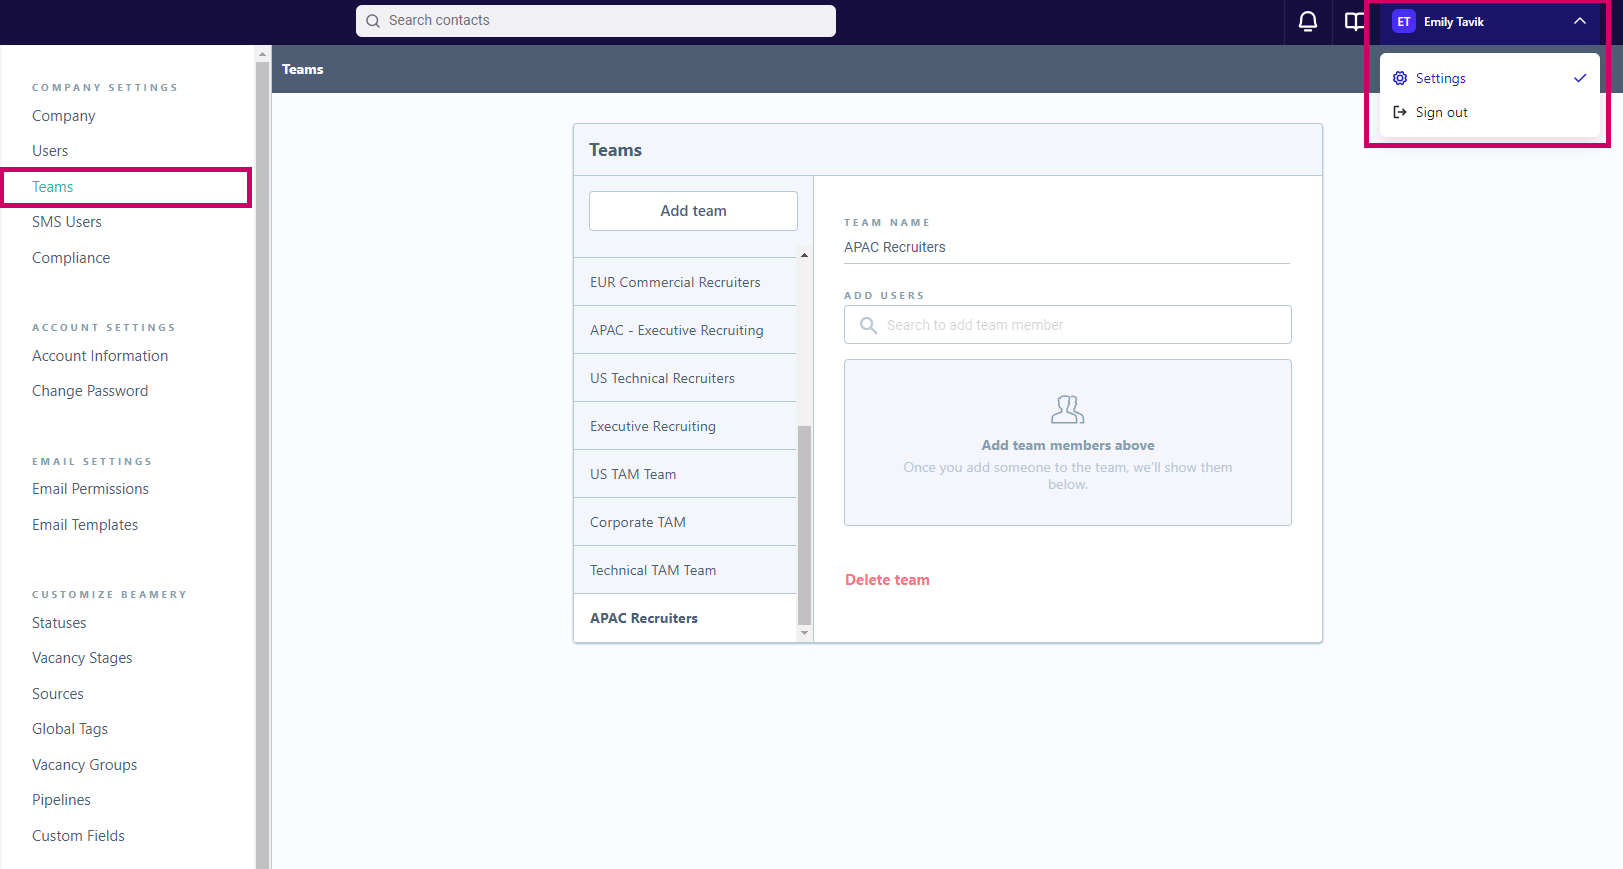The height and width of the screenshot is (869, 1623).
Task: Edit the Team Name field APAC Recruiters
Action: 1066,247
